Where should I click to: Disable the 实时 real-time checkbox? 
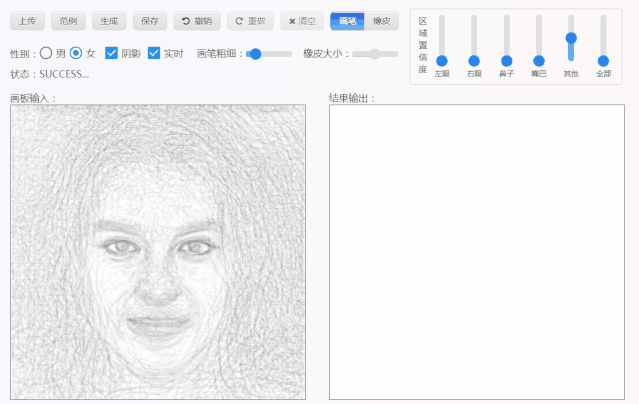(x=154, y=53)
